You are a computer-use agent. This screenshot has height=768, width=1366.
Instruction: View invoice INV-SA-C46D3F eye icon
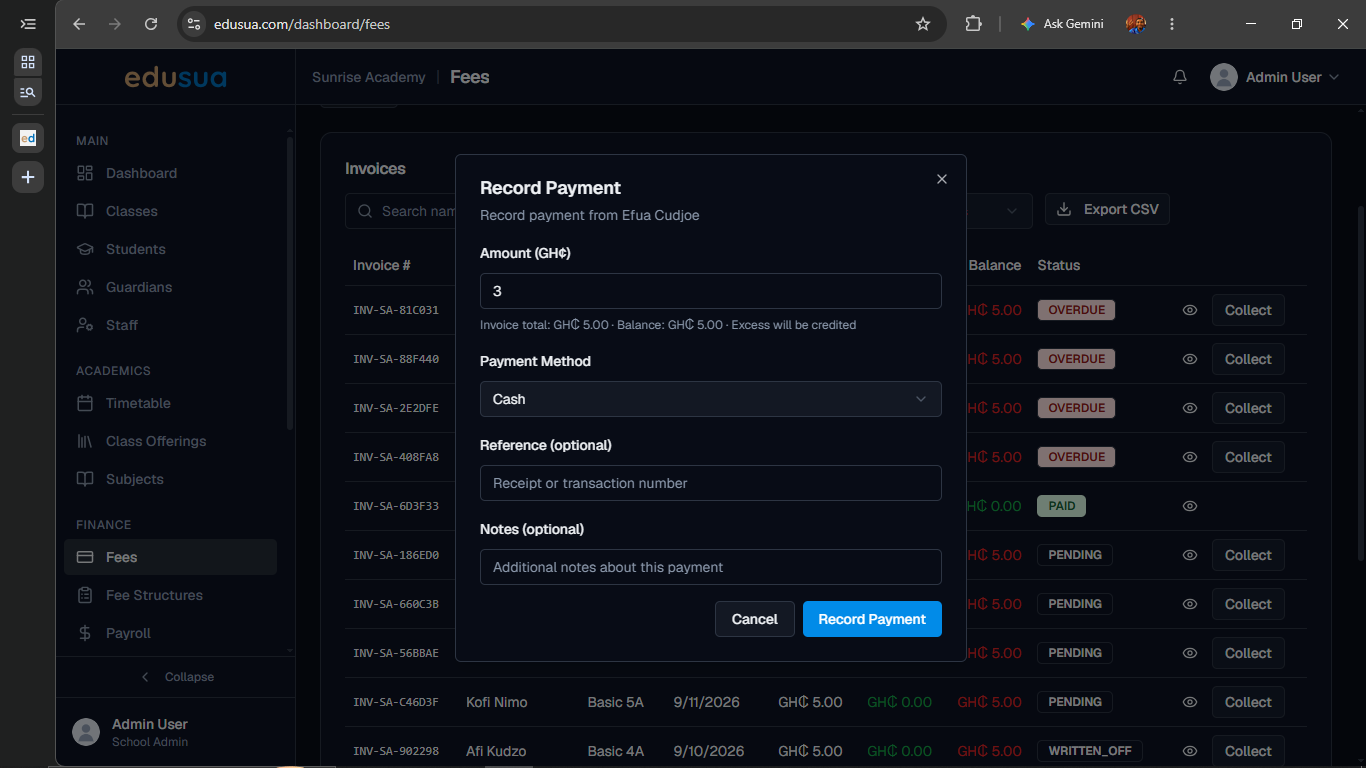click(1190, 702)
